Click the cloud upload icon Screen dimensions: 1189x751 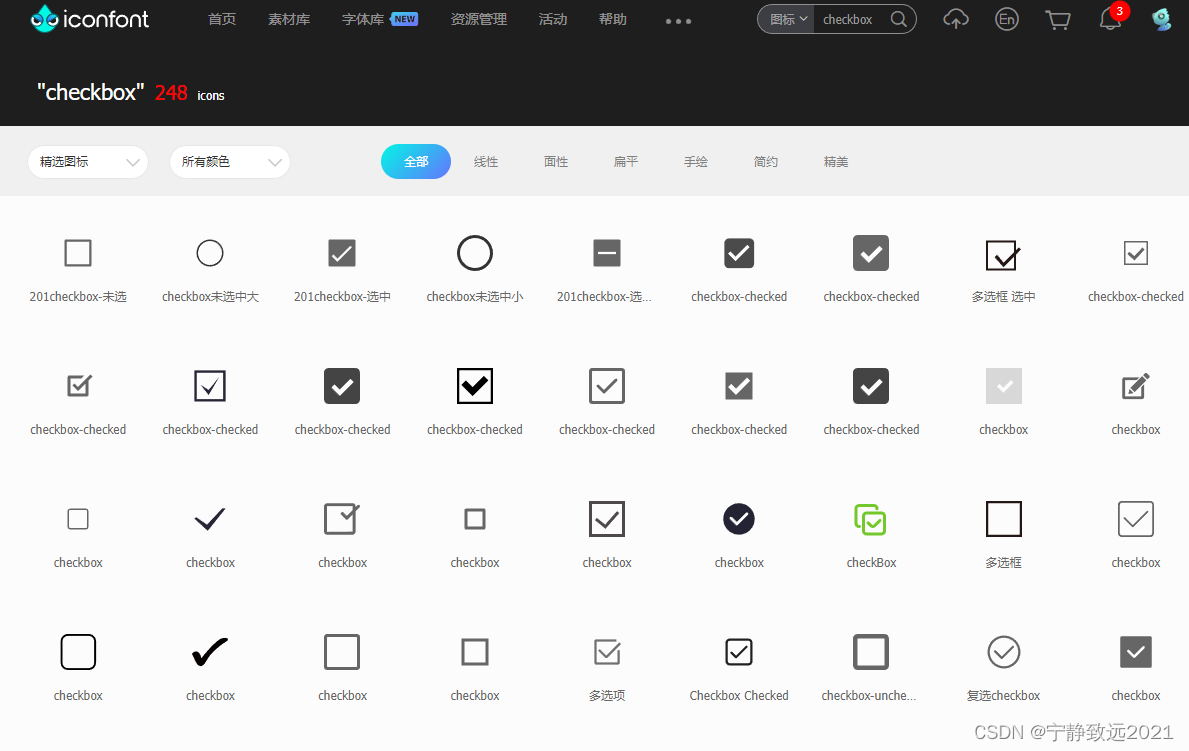coord(955,19)
